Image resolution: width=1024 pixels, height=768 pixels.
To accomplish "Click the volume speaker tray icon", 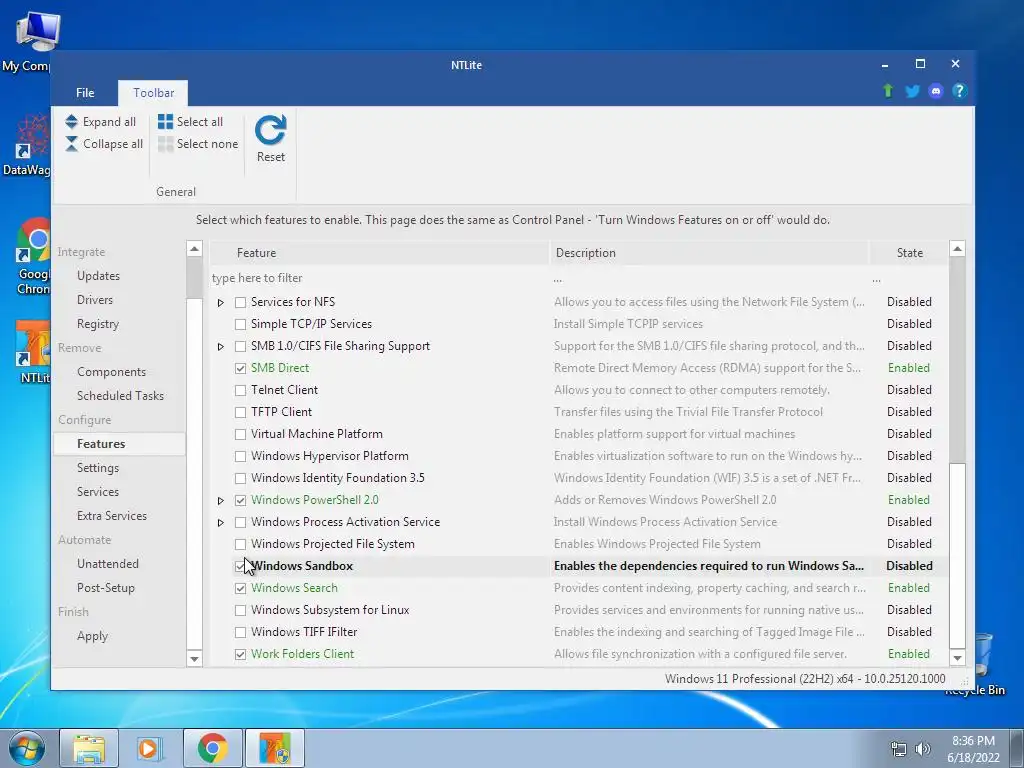I will point(922,749).
